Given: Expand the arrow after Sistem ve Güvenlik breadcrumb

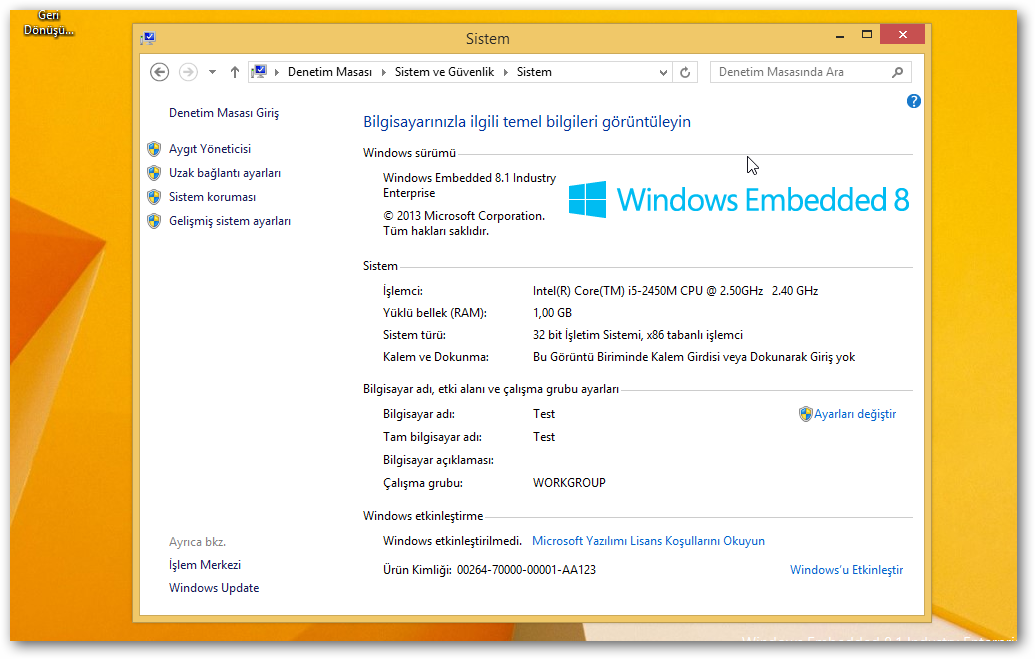Looking at the screenshot, I should point(506,73).
